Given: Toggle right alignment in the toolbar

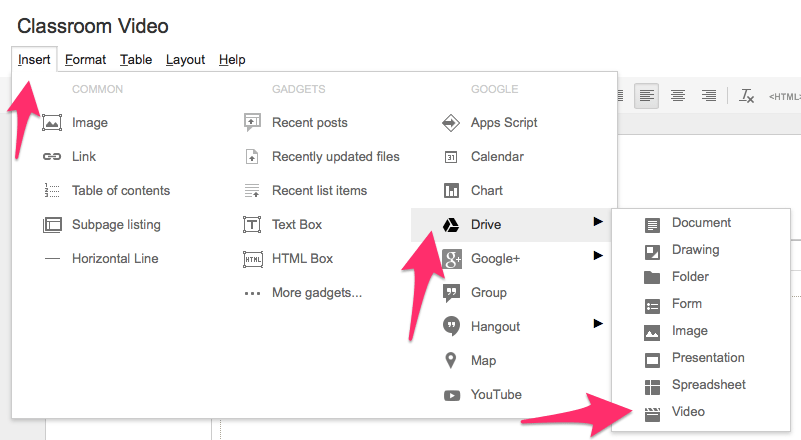Looking at the screenshot, I should point(709,96).
